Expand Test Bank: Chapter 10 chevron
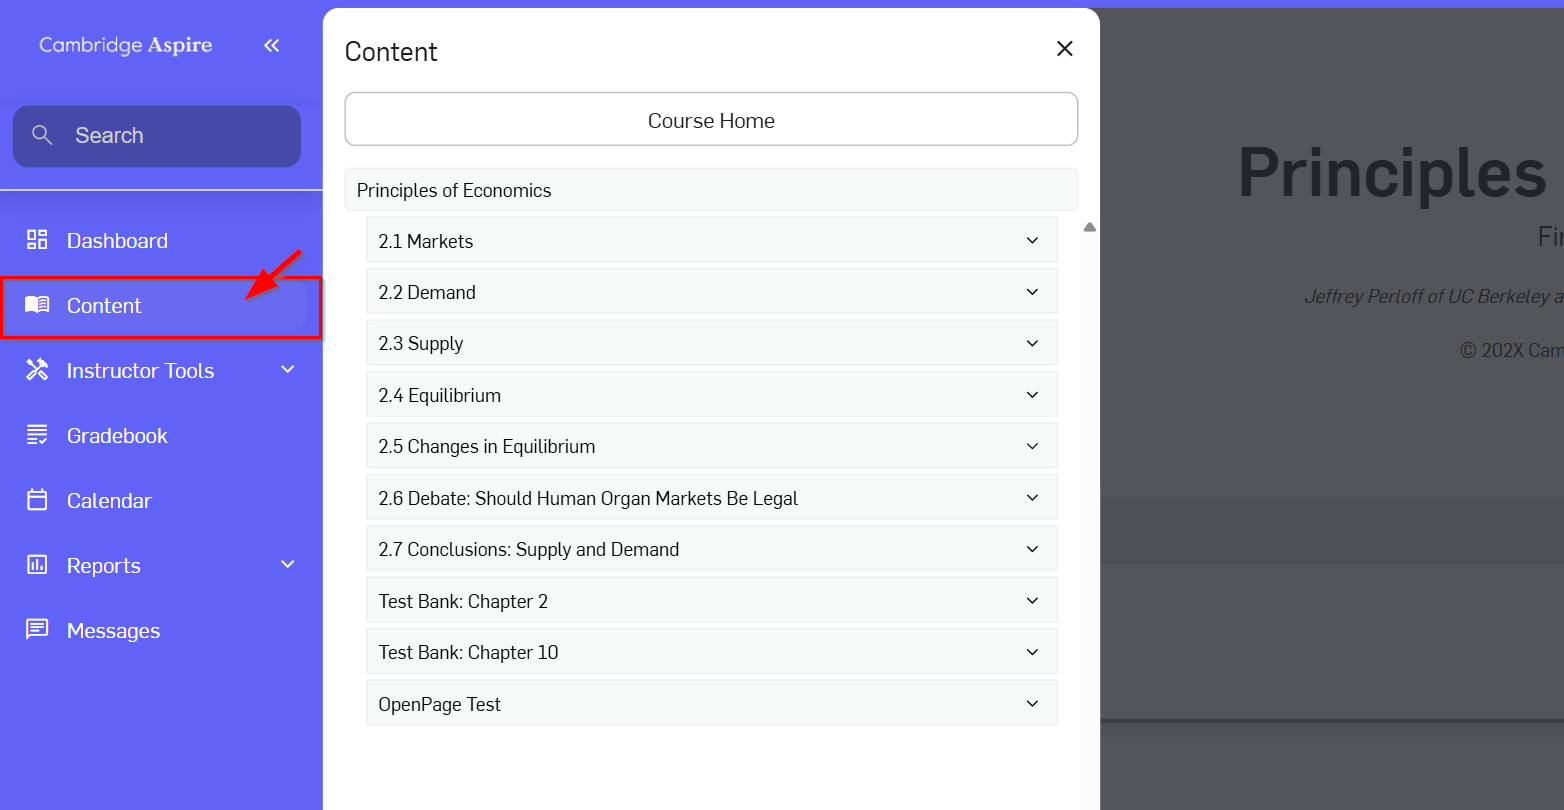This screenshot has height=810, width=1564. pos(1033,652)
